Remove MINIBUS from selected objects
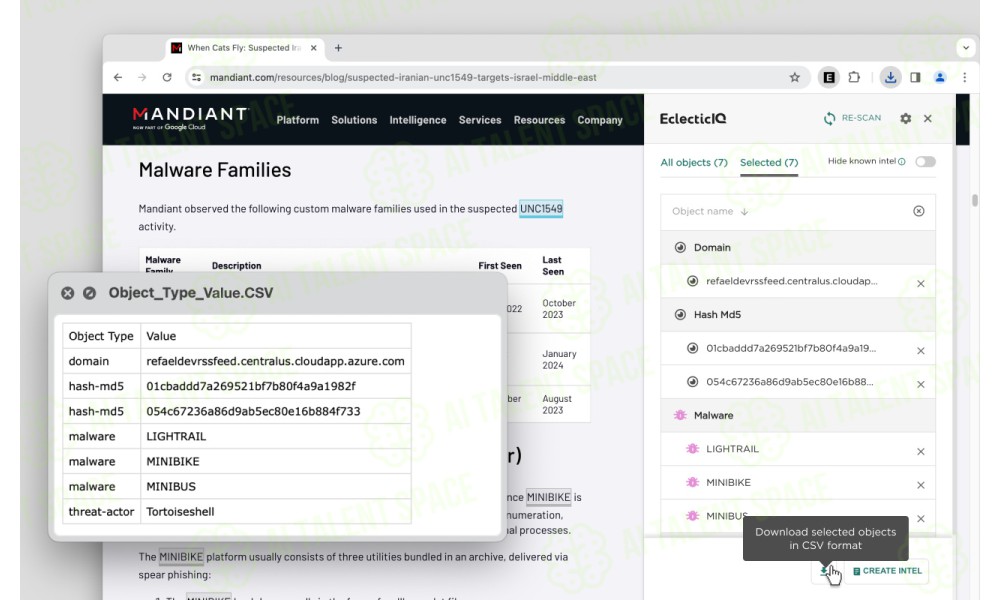Image resolution: width=1000 pixels, height=600 pixels. click(x=921, y=519)
